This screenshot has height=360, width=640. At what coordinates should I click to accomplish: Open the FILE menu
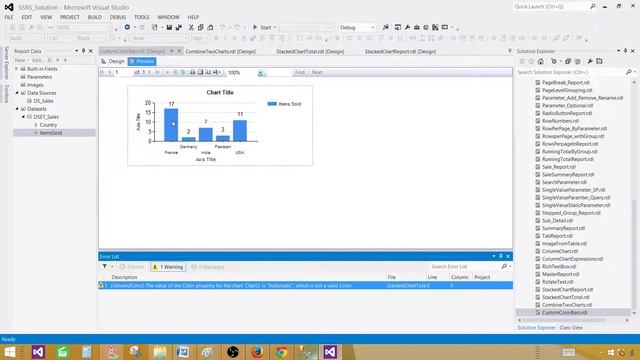coord(9,17)
